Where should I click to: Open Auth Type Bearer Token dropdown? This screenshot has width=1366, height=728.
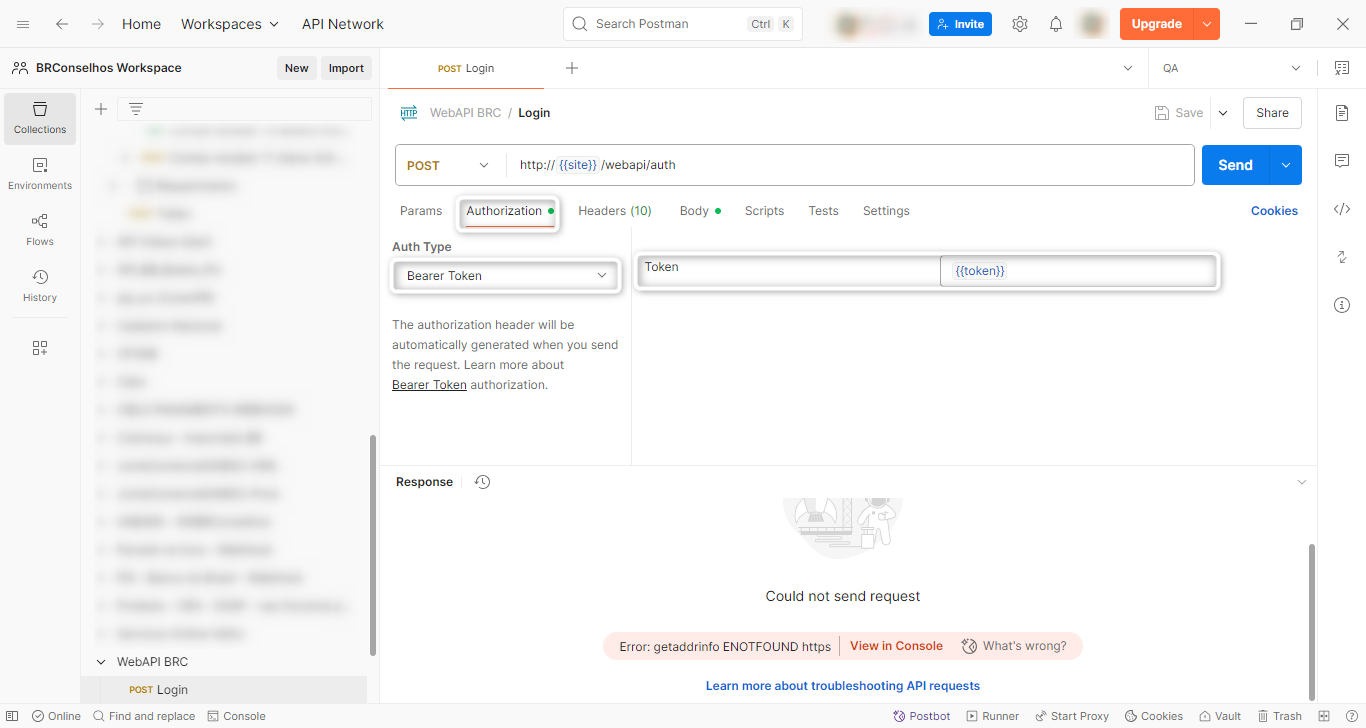click(x=506, y=276)
